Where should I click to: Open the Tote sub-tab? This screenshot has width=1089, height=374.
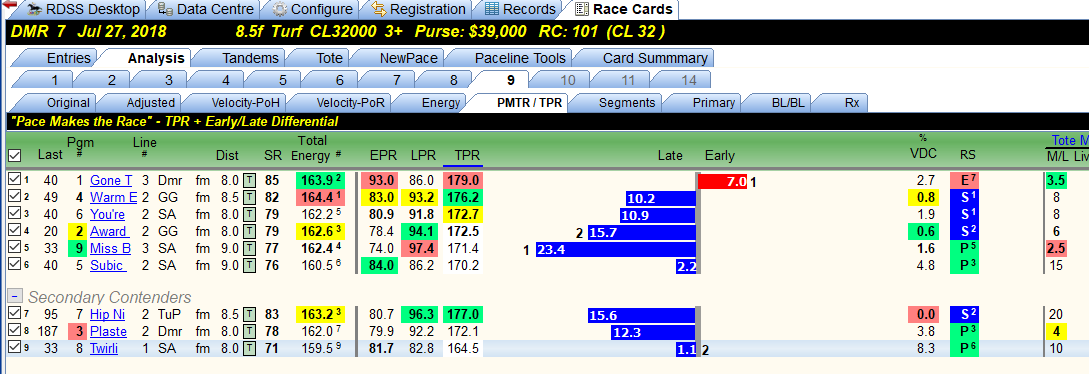coord(329,58)
